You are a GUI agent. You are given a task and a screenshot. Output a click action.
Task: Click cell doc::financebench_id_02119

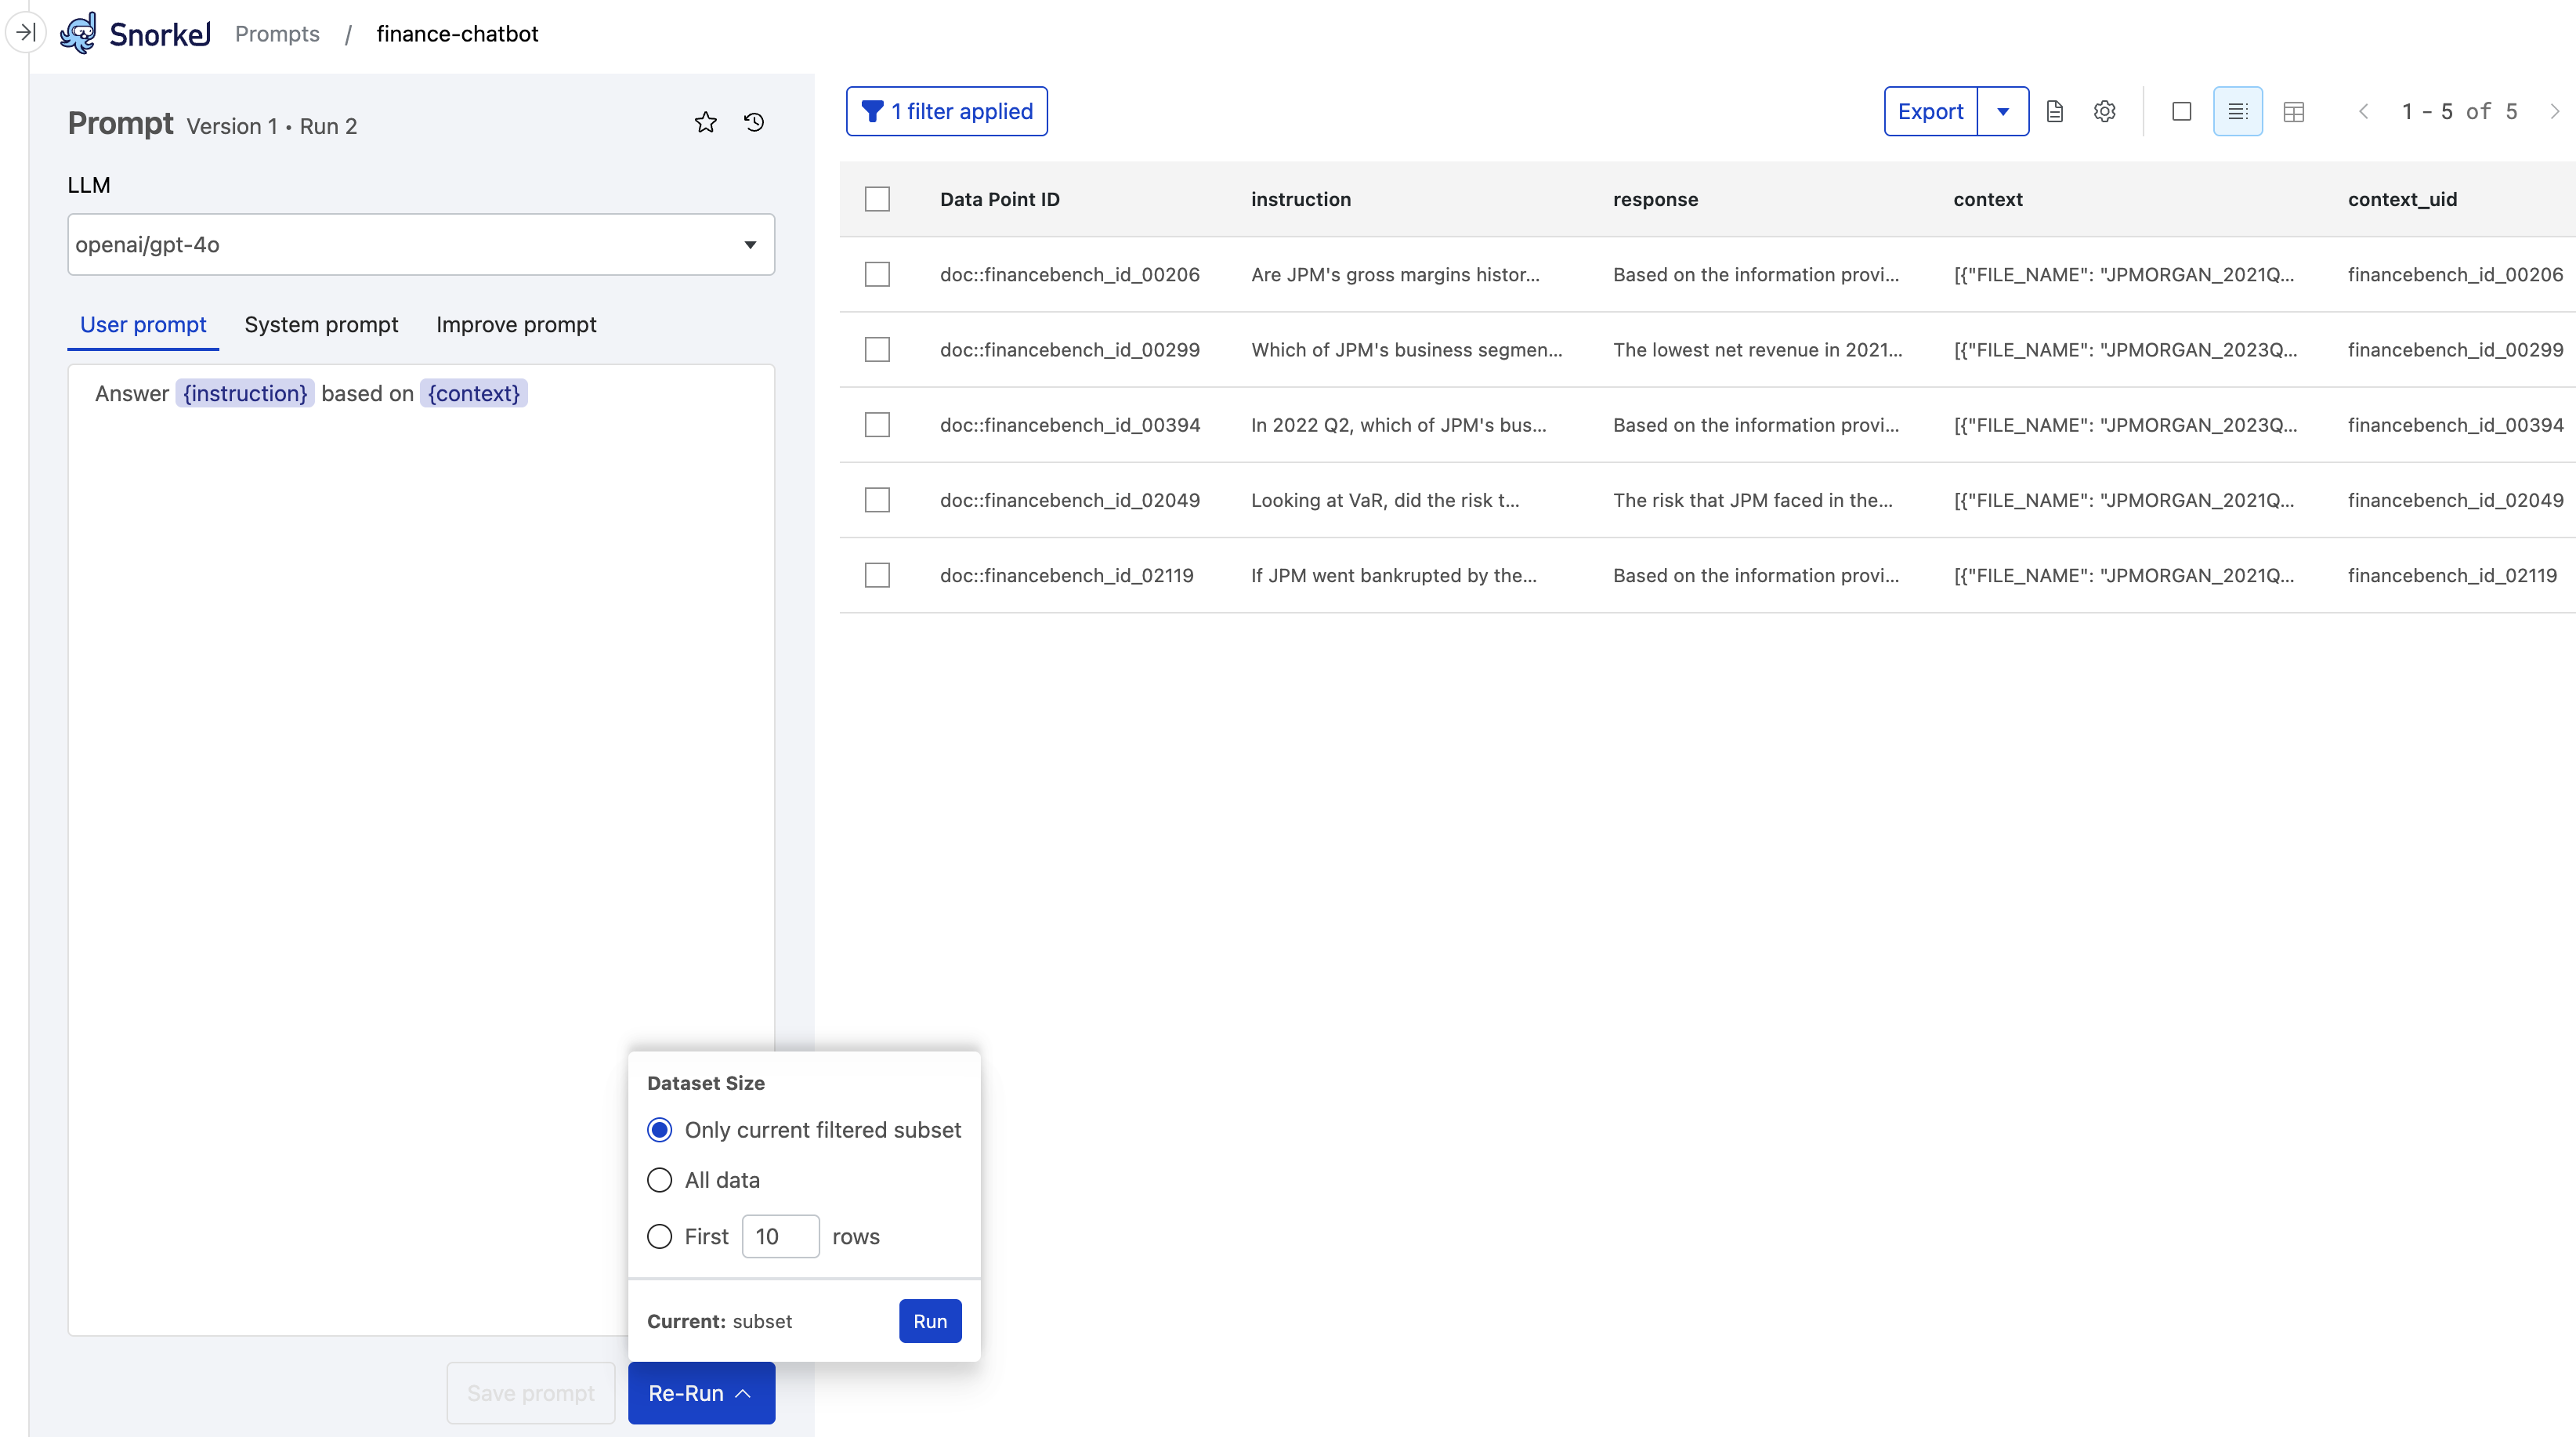point(1067,575)
